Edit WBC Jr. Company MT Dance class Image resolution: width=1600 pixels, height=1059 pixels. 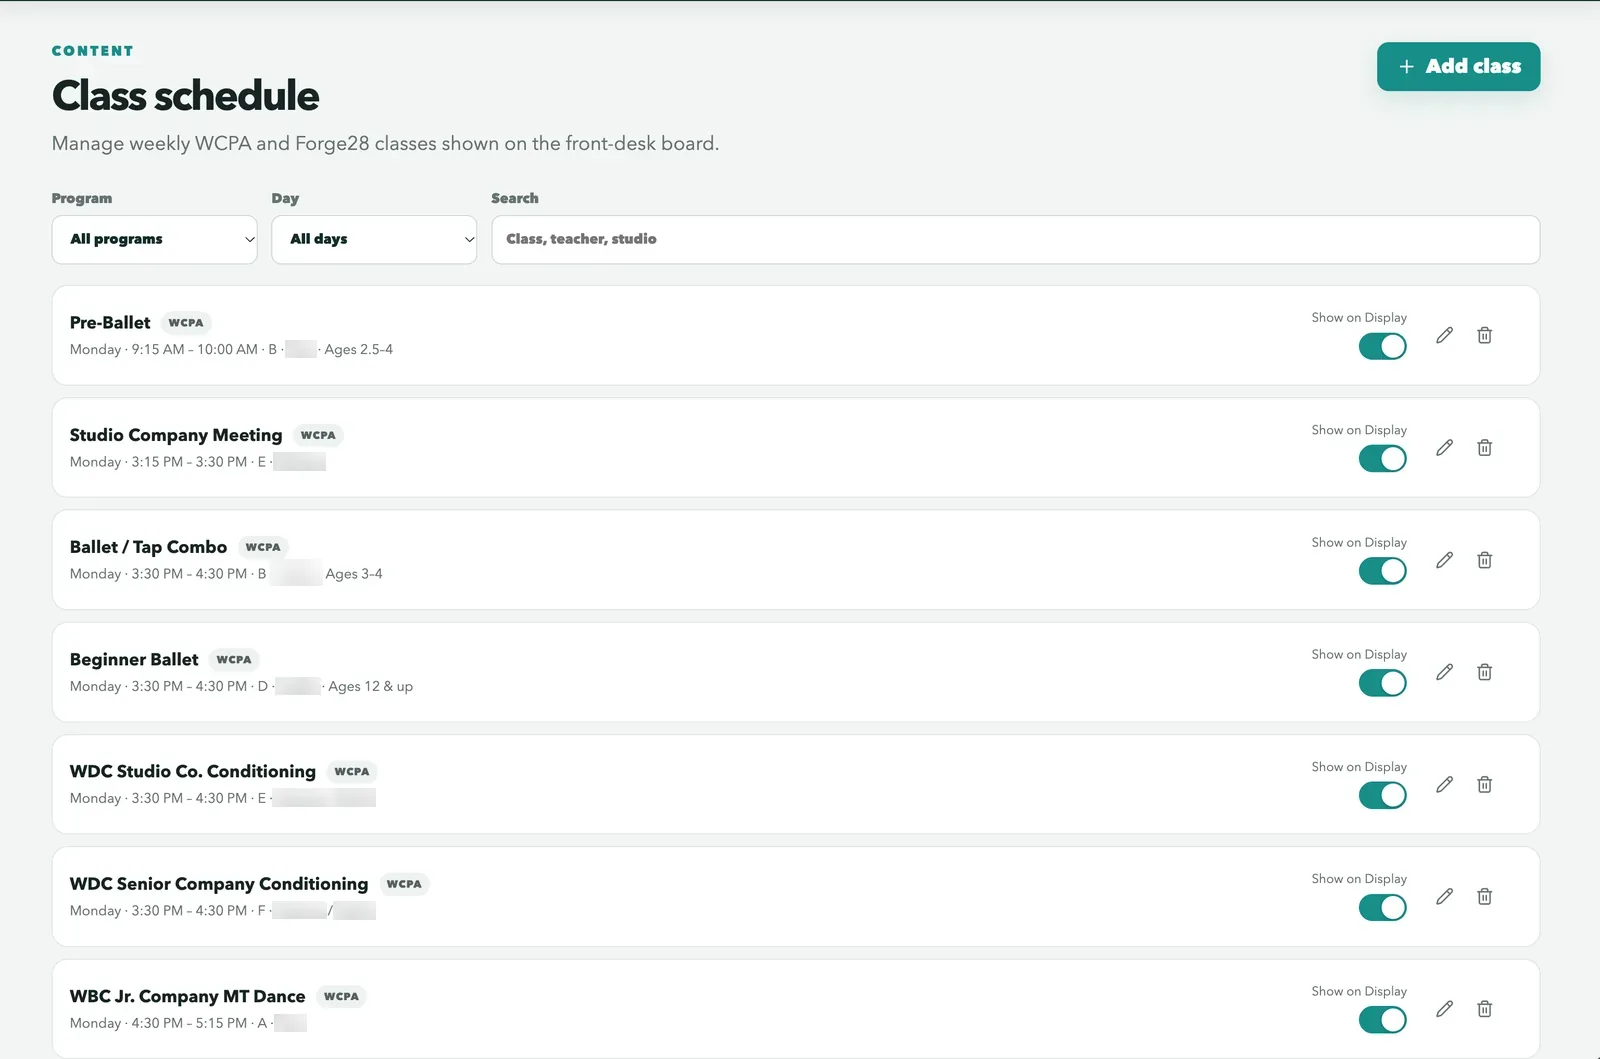click(x=1444, y=1009)
